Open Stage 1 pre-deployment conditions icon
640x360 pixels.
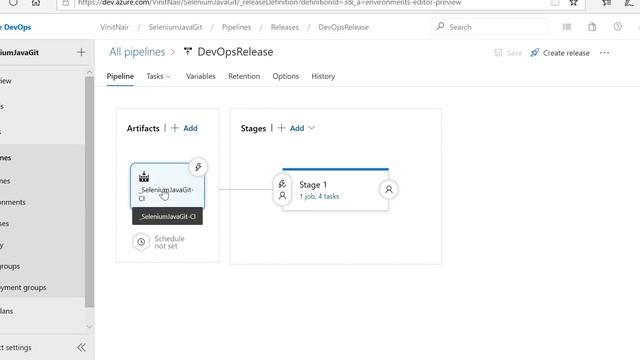tap(282, 190)
